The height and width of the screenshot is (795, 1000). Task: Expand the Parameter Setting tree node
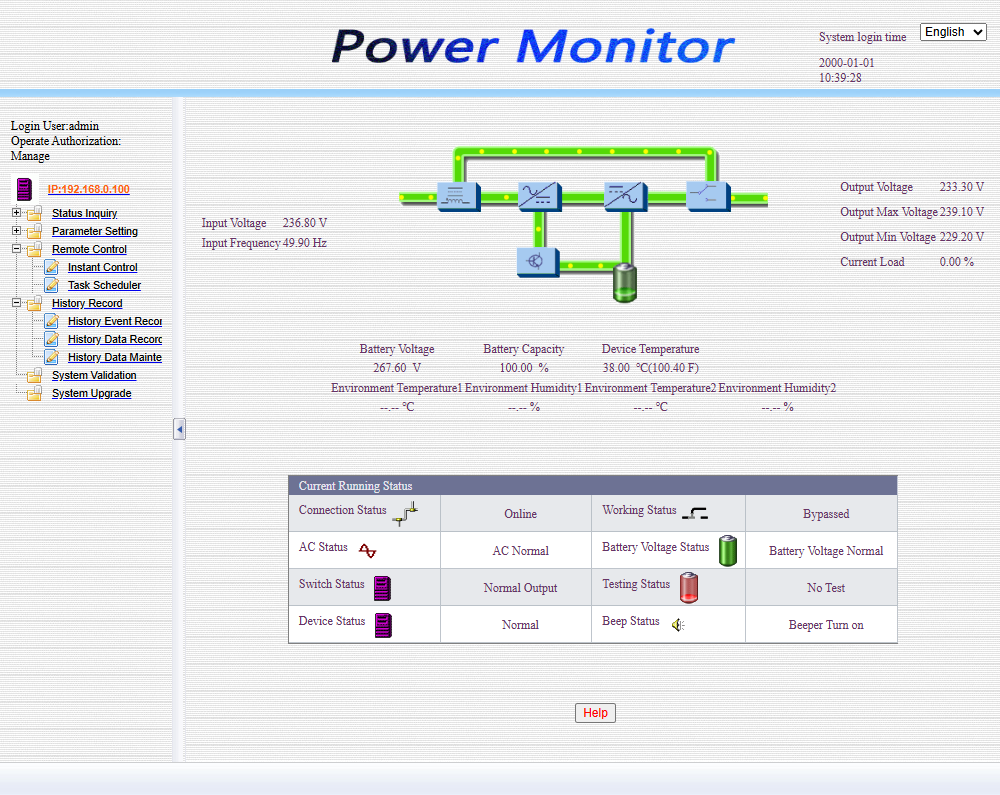16,231
